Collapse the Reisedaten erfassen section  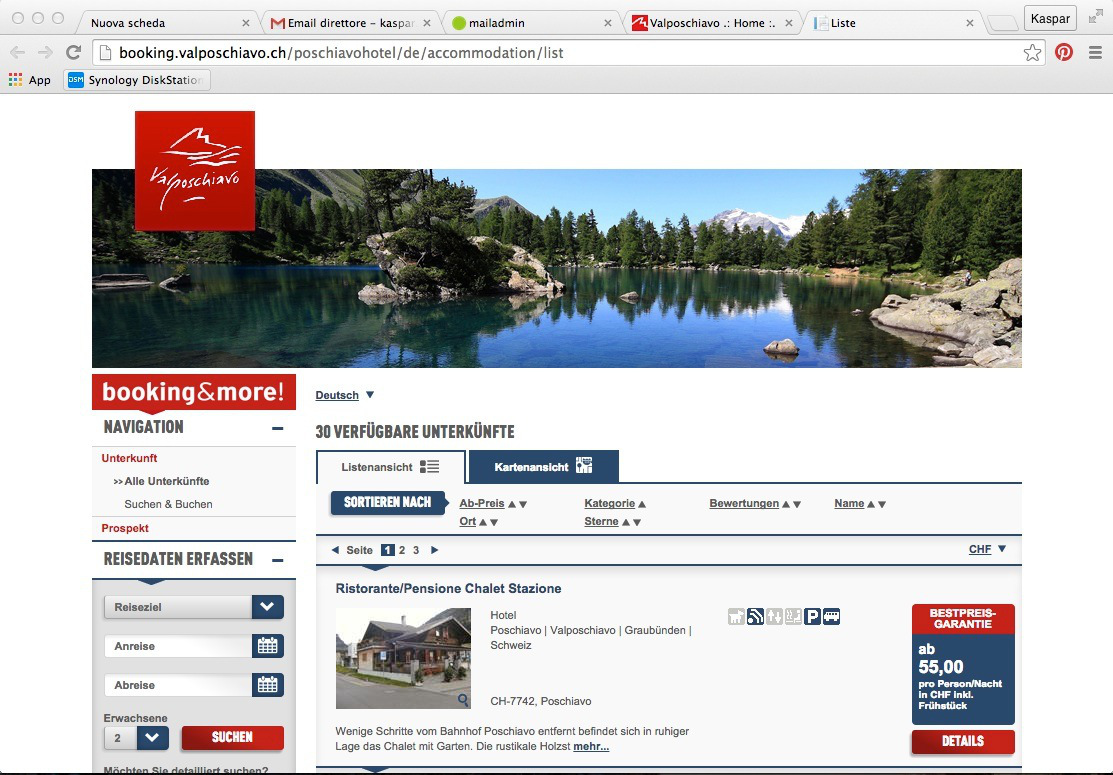coord(277,560)
